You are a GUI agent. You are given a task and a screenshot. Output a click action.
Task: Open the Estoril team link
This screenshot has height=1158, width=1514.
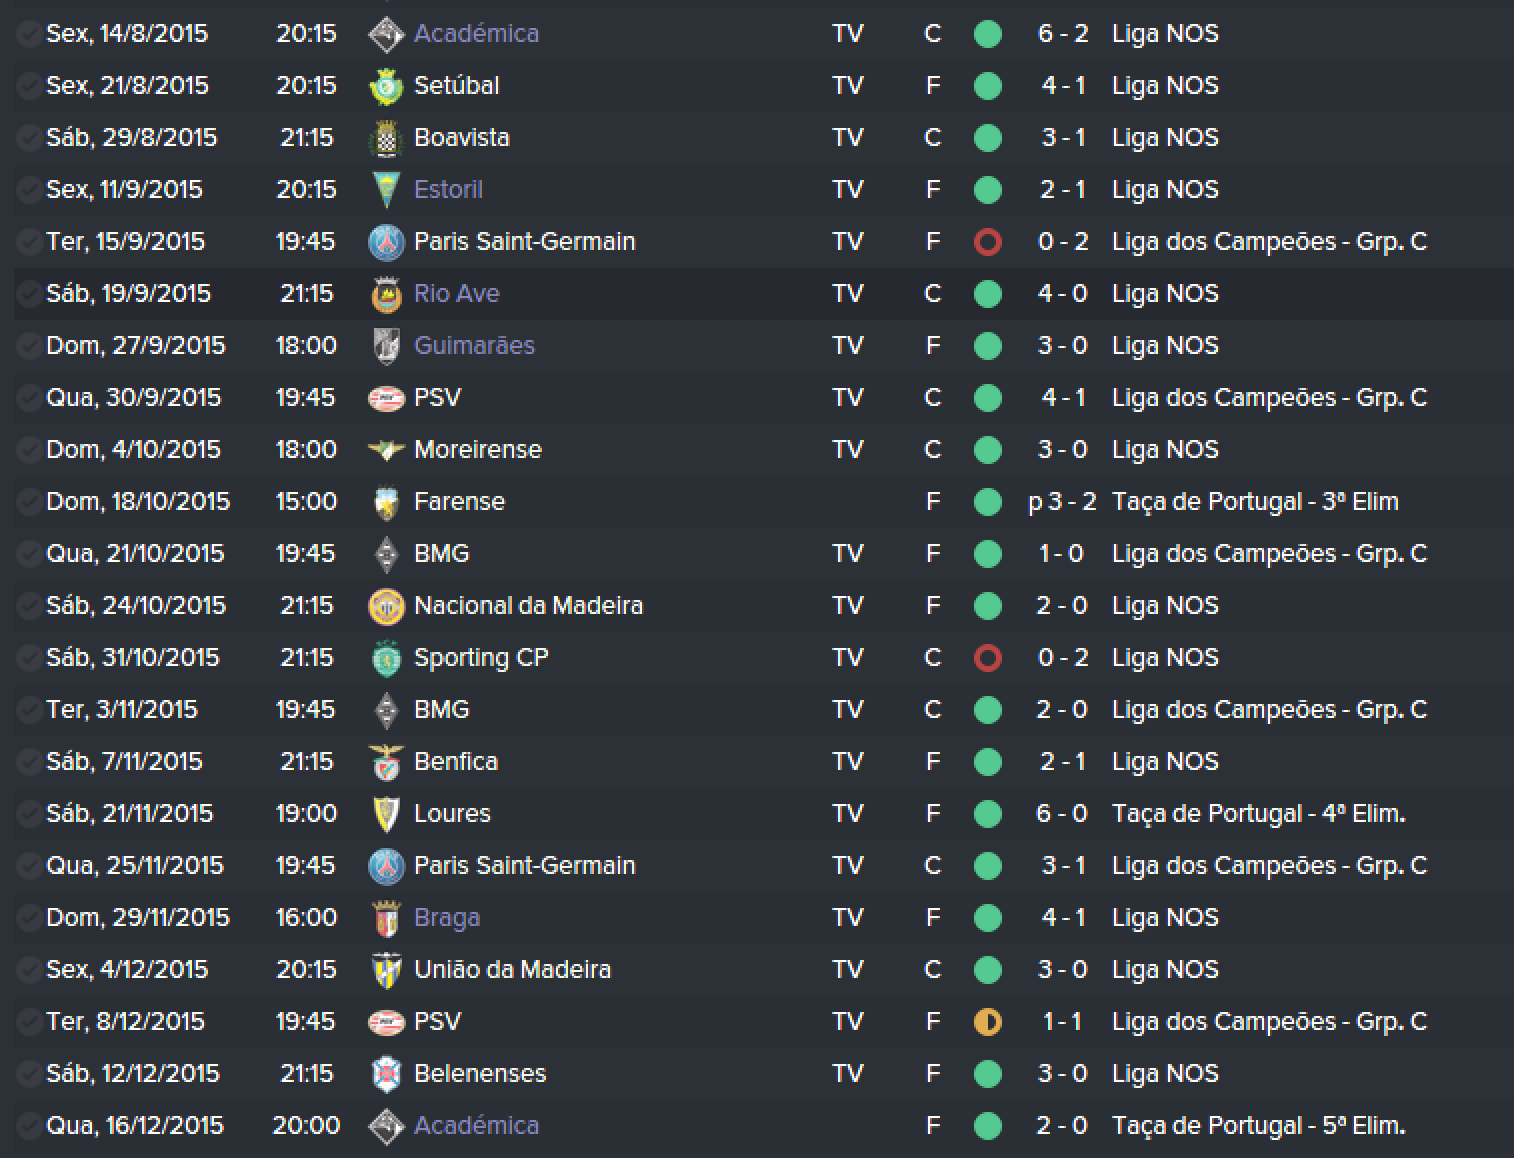click(x=448, y=190)
